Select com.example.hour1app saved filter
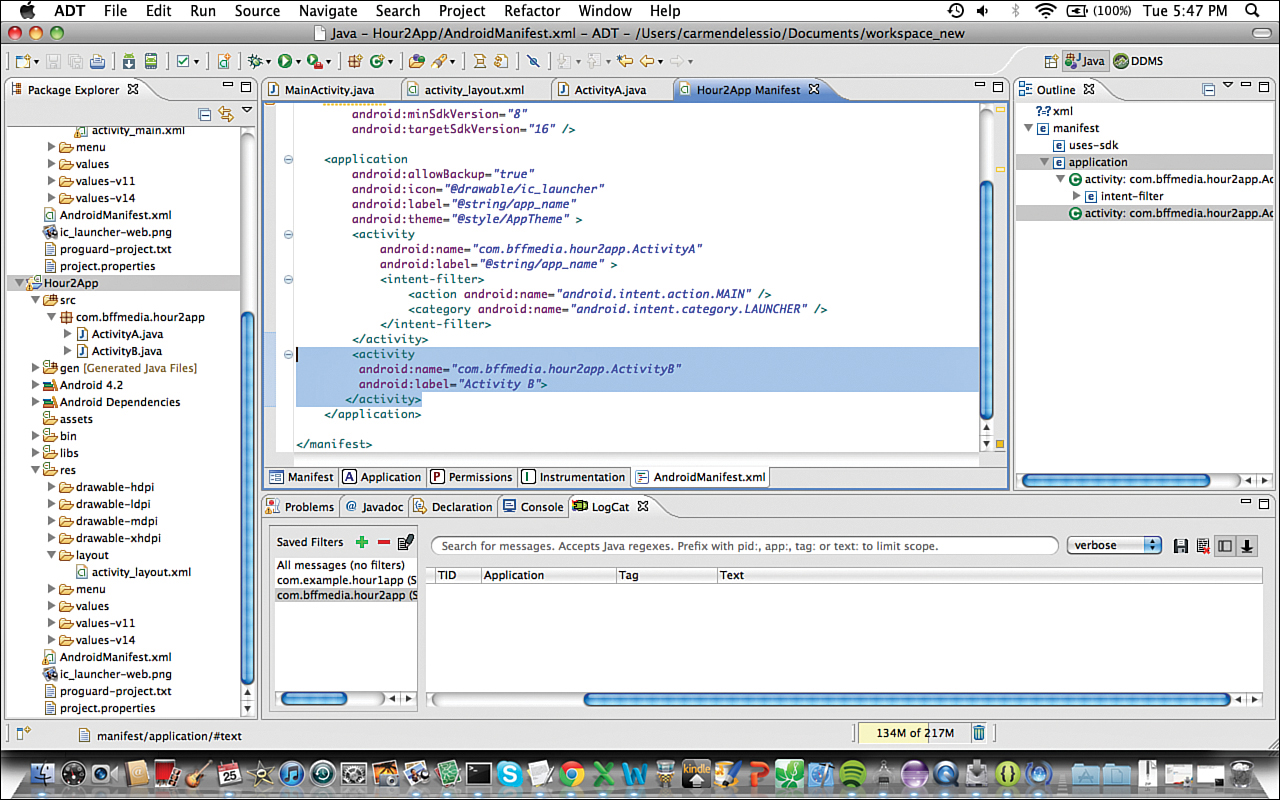1280x800 pixels. point(346,580)
